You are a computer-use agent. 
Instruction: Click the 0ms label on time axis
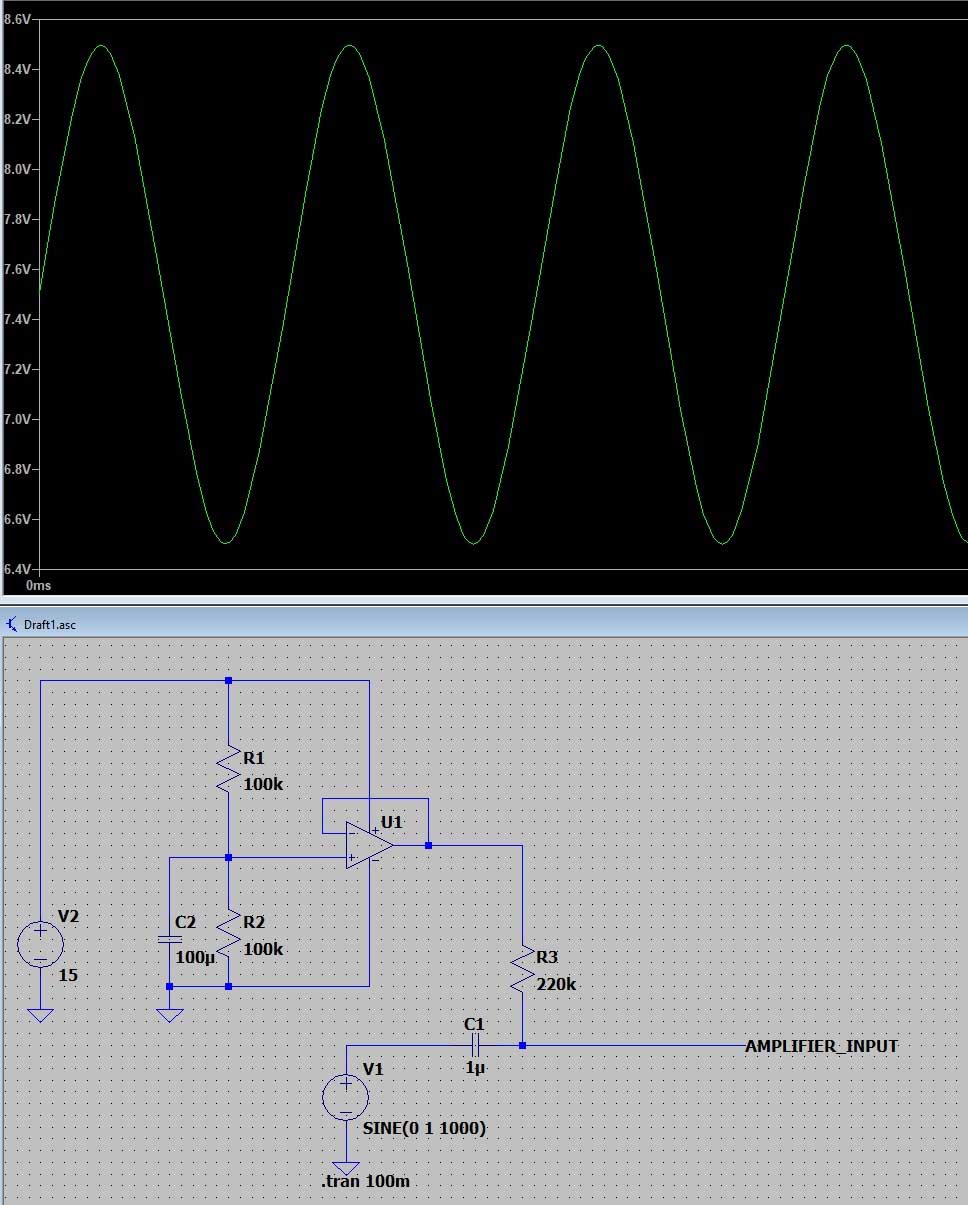coord(38,584)
